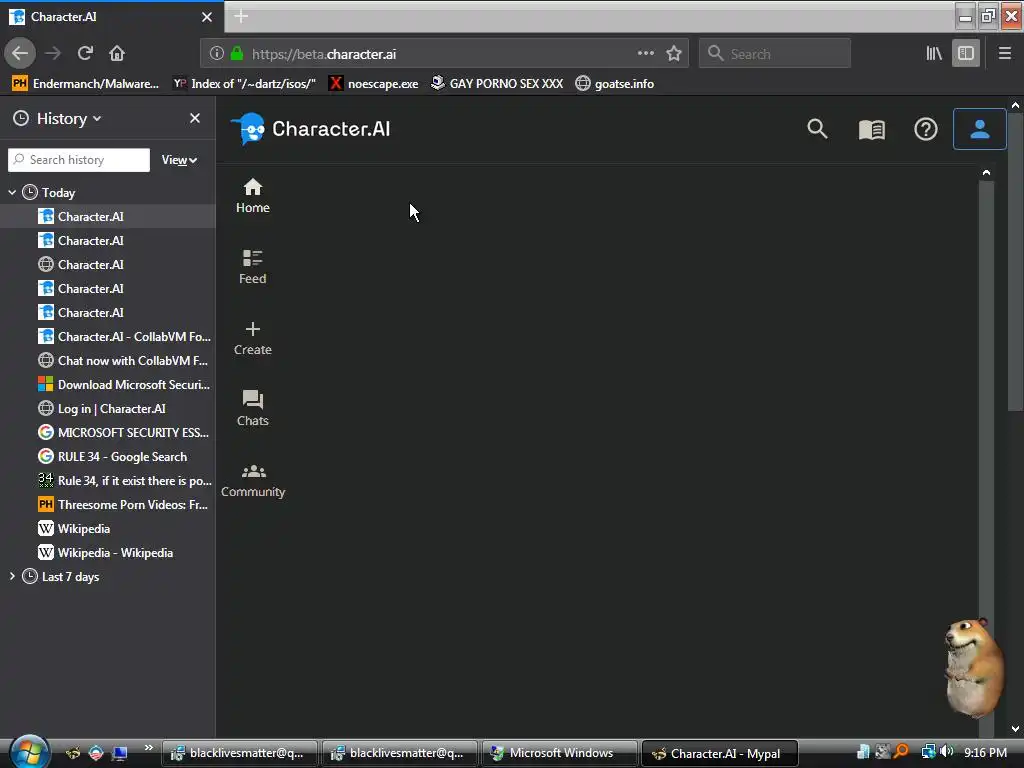Toggle the sidebar button in toolbar
Viewport: 1024px width, 768px height.
[x=966, y=54]
